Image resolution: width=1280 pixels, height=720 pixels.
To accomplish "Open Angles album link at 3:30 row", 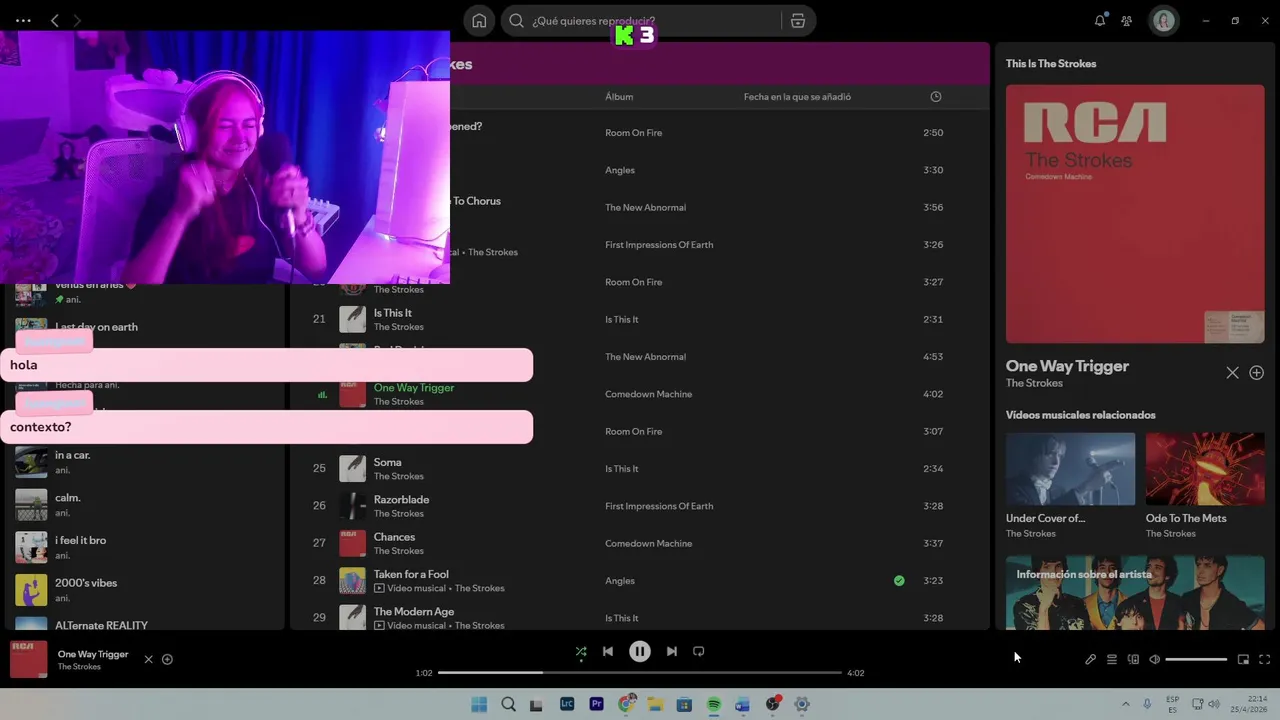I will pos(620,170).
